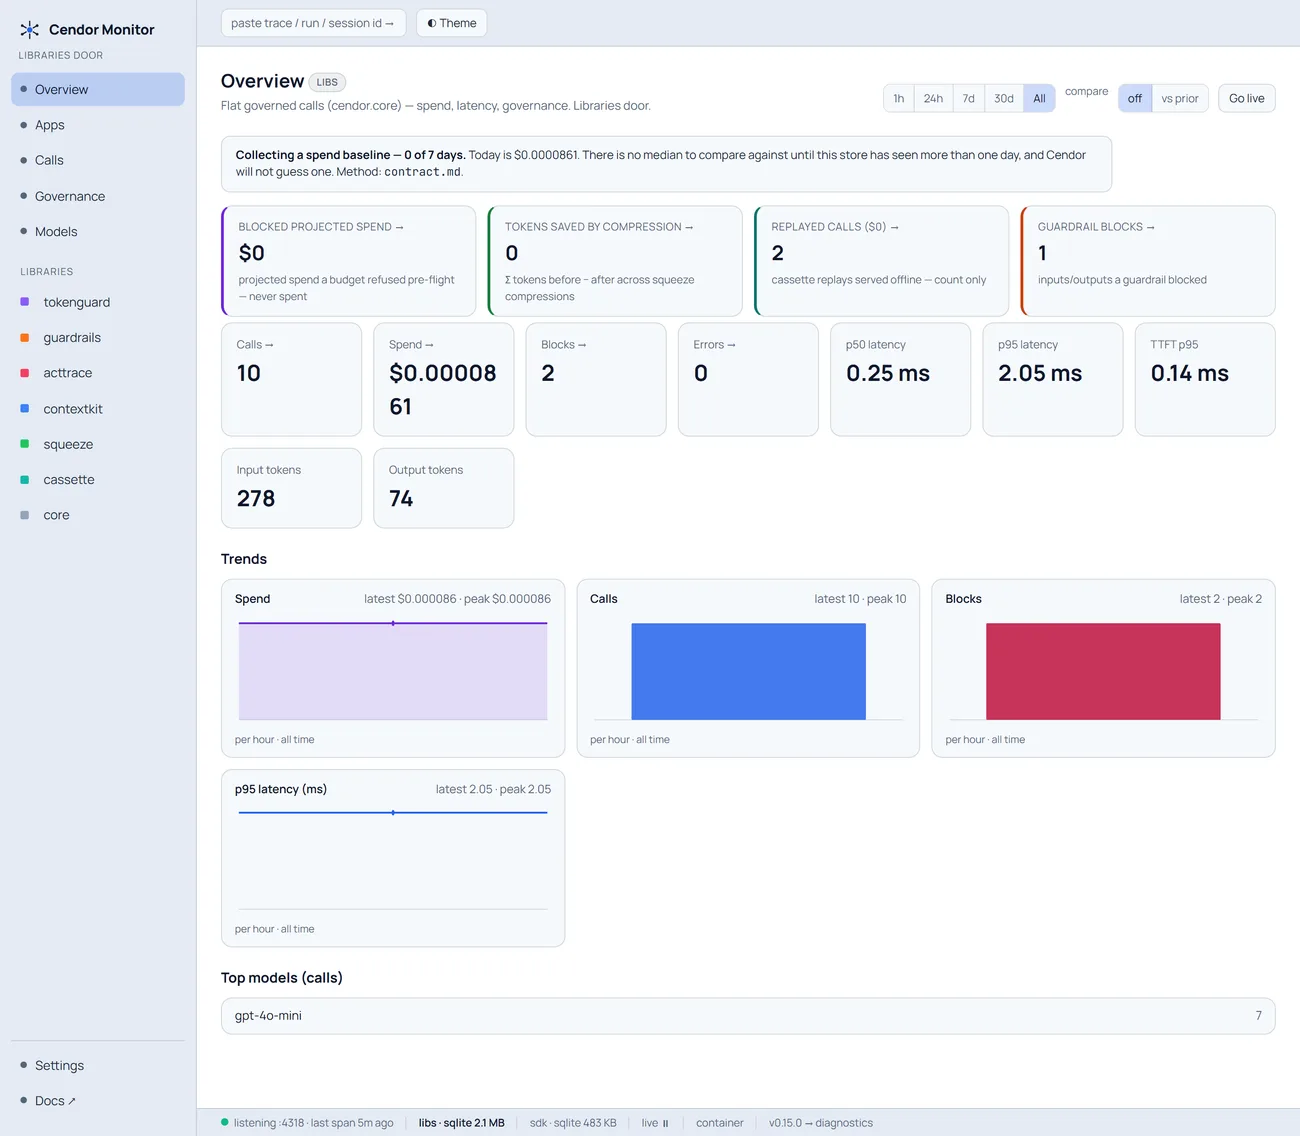Click the blue Calls trend bar
This screenshot has width=1300, height=1136.
pos(748,671)
